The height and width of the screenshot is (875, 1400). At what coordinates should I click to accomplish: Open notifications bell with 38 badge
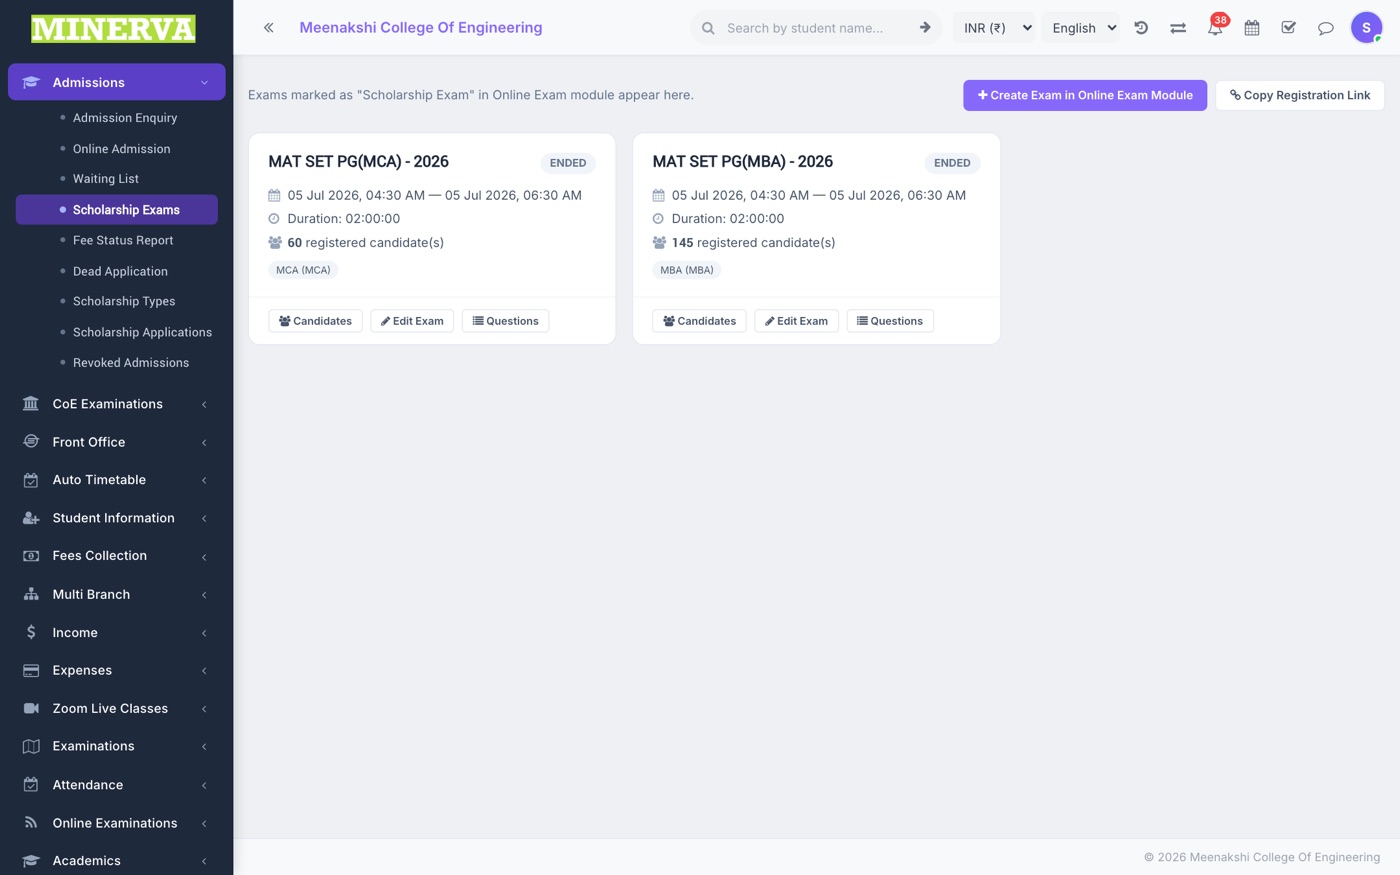coord(1215,27)
